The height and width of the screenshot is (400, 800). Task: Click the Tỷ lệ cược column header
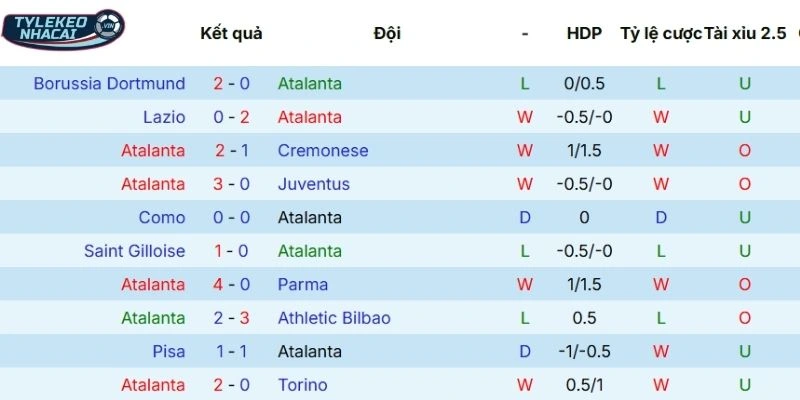660,33
